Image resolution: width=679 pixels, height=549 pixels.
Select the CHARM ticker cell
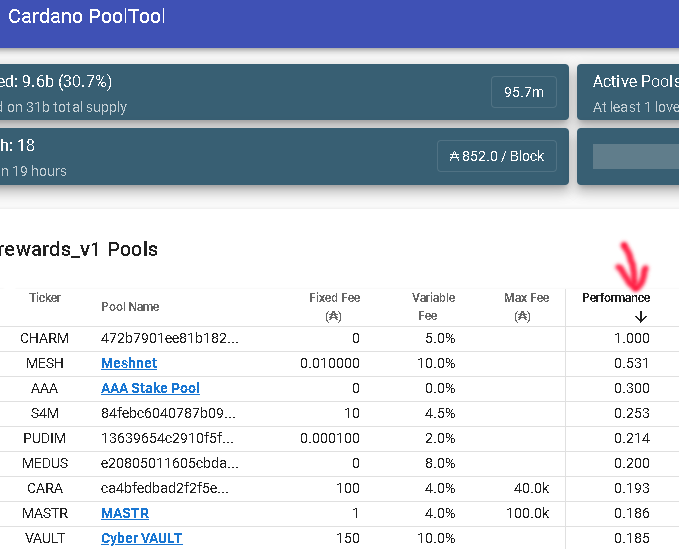click(x=45, y=338)
